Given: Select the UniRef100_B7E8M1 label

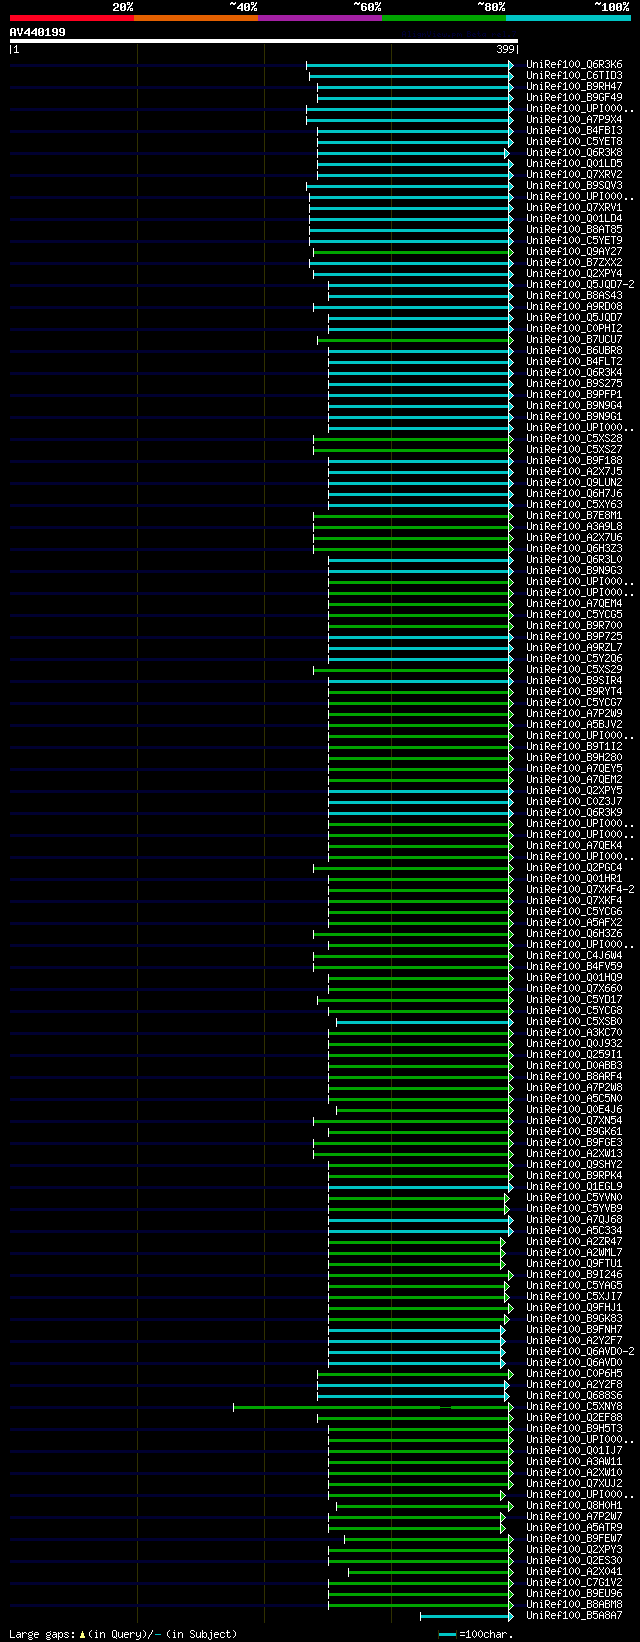Looking at the screenshot, I should (574, 515).
